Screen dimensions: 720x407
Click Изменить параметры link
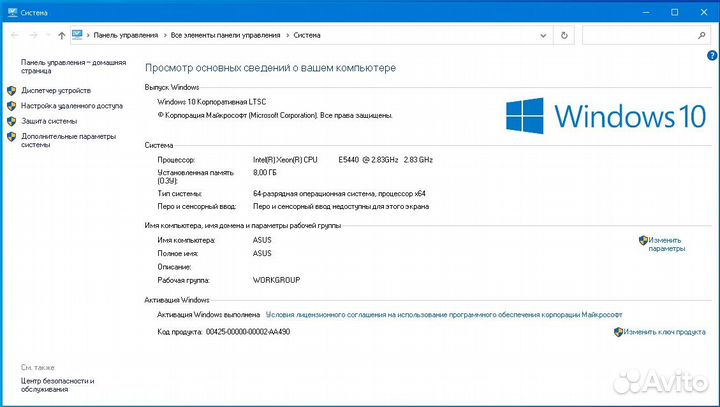(x=666, y=244)
